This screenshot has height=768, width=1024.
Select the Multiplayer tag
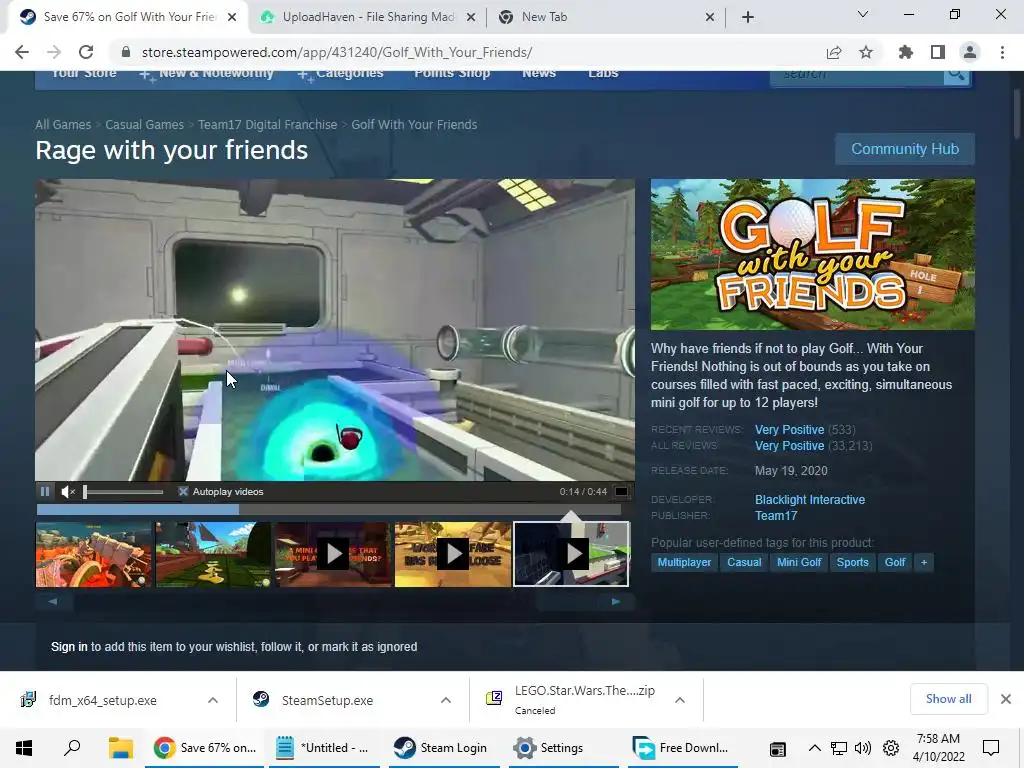coord(684,562)
